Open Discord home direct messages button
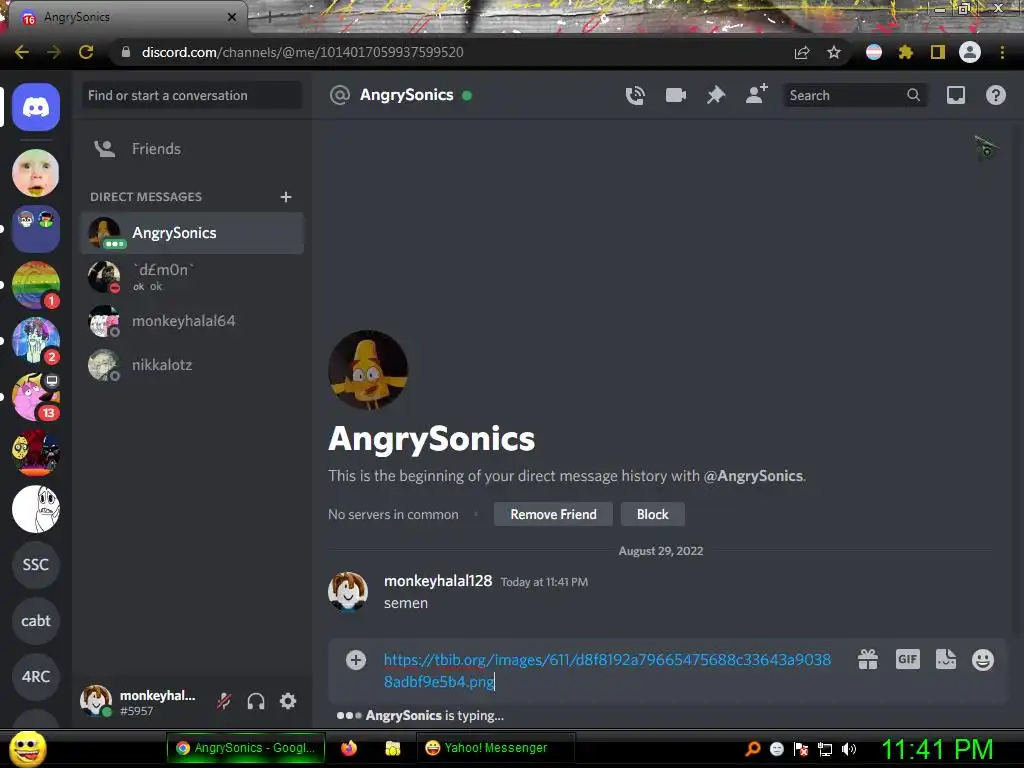 (x=36, y=107)
